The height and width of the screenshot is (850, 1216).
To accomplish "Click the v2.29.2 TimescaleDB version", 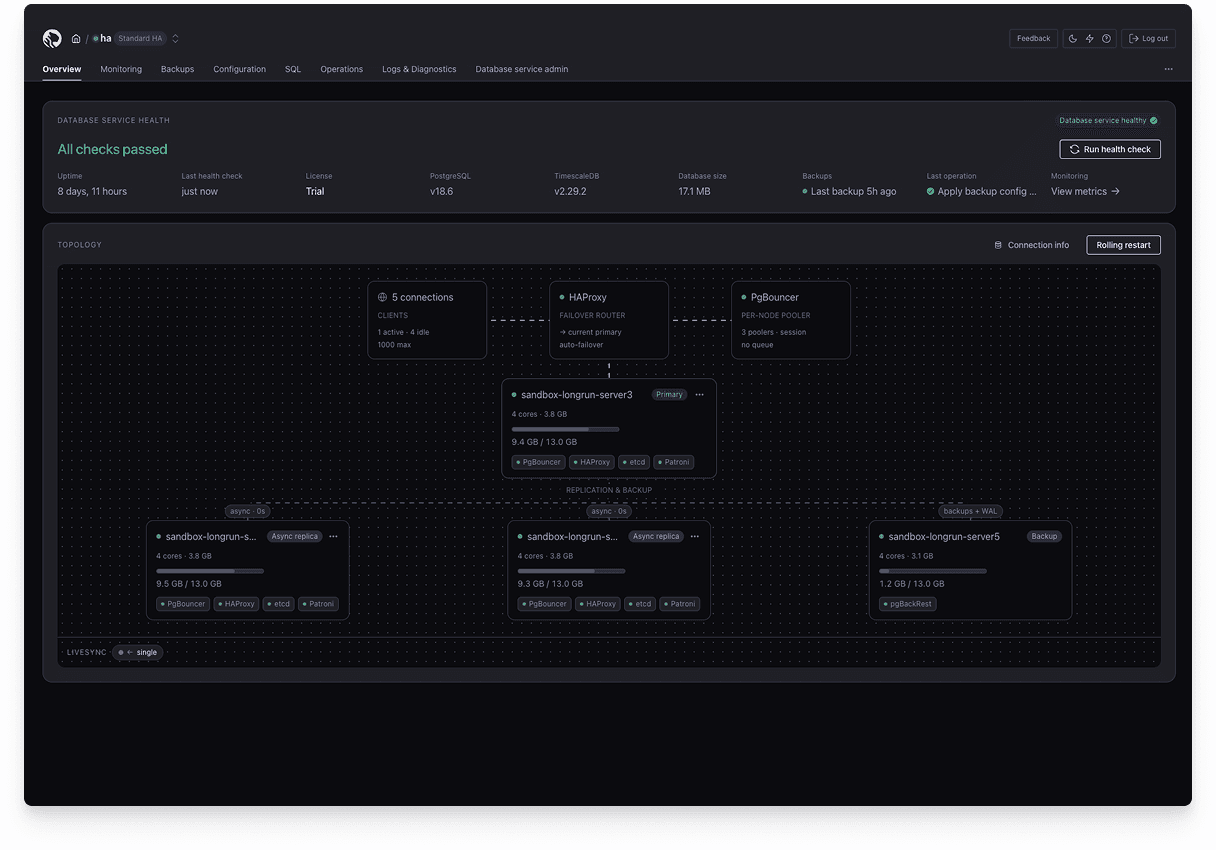I will 570,191.
